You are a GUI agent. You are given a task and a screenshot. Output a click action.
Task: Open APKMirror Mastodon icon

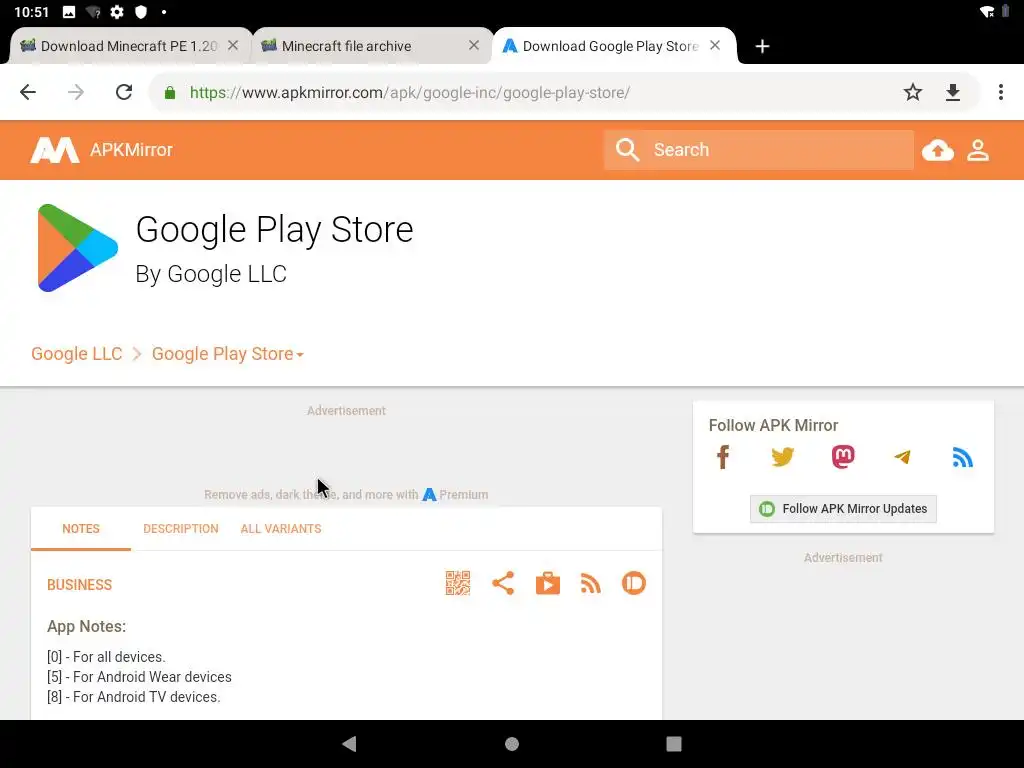842,456
